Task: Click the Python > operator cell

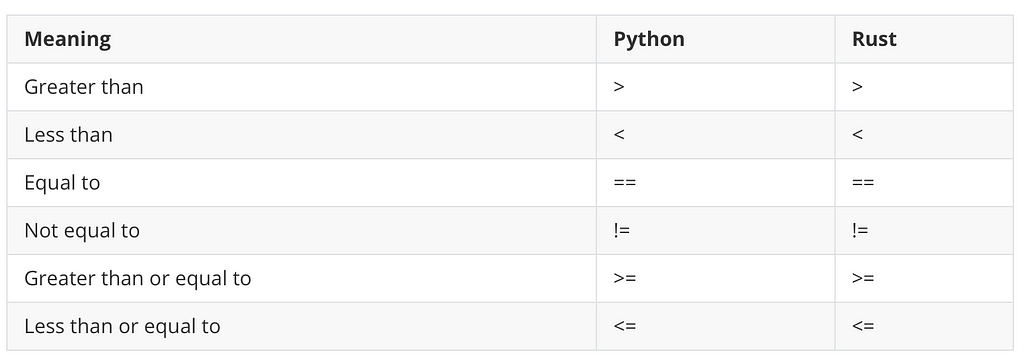Action: point(715,87)
